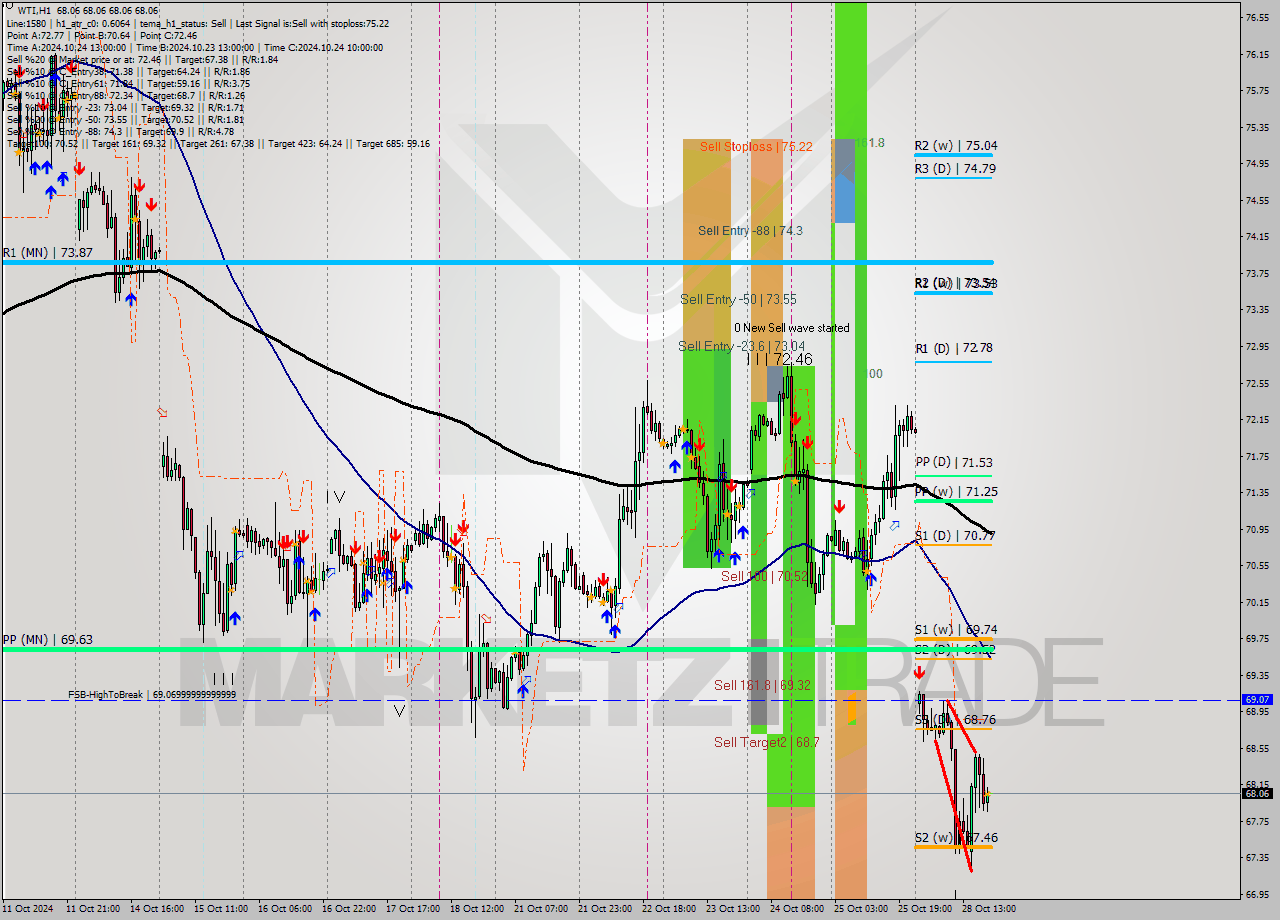Select the 74.95 price axis value
The height and width of the screenshot is (920, 1280).
pyautogui.click(x=1257, y=163)
